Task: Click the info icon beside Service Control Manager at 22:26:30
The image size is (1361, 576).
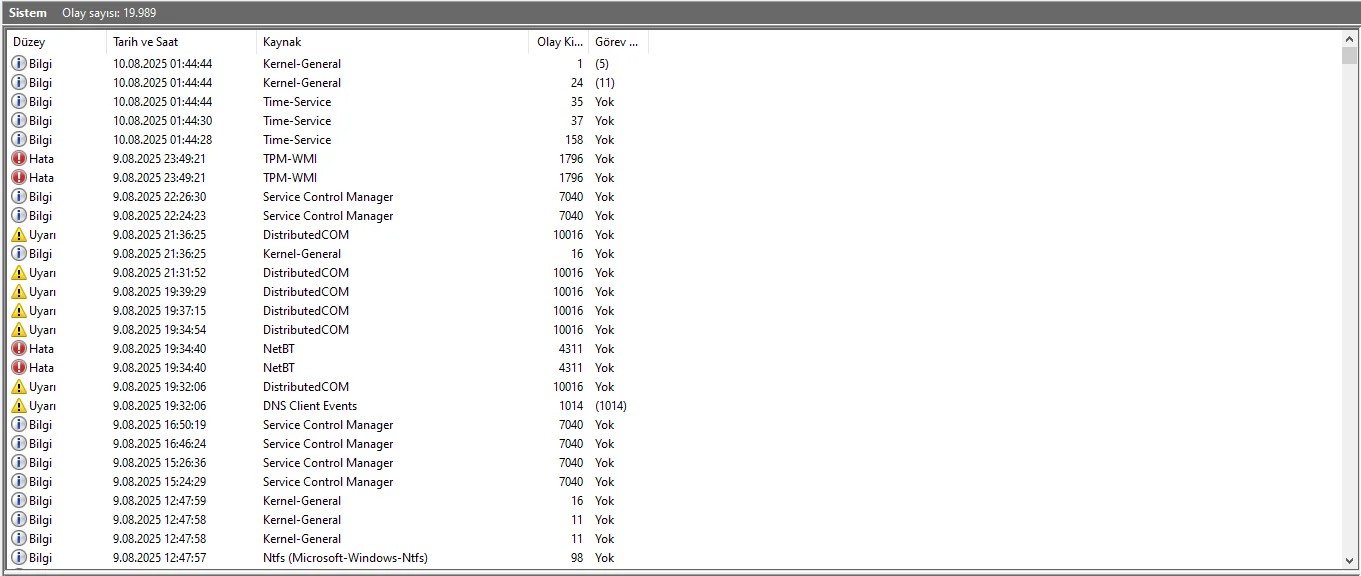Action: tap(18, 196)
